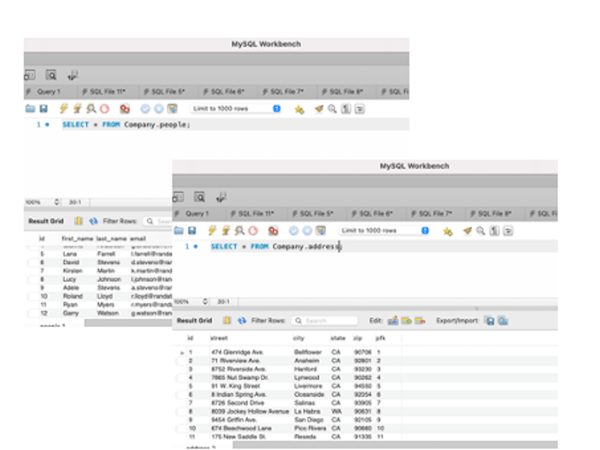Select Bellflower city cell in address grid
600x450 pixels.
pos(308,352)
